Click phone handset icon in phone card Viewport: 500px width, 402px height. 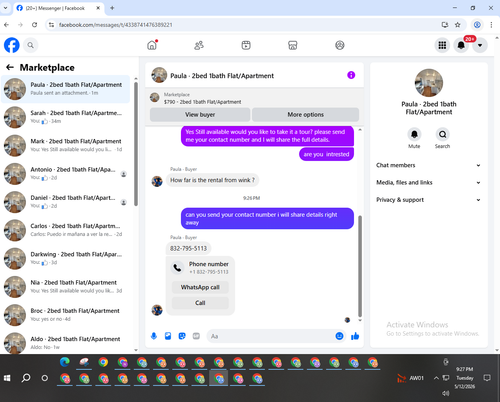tap(177, 268)
